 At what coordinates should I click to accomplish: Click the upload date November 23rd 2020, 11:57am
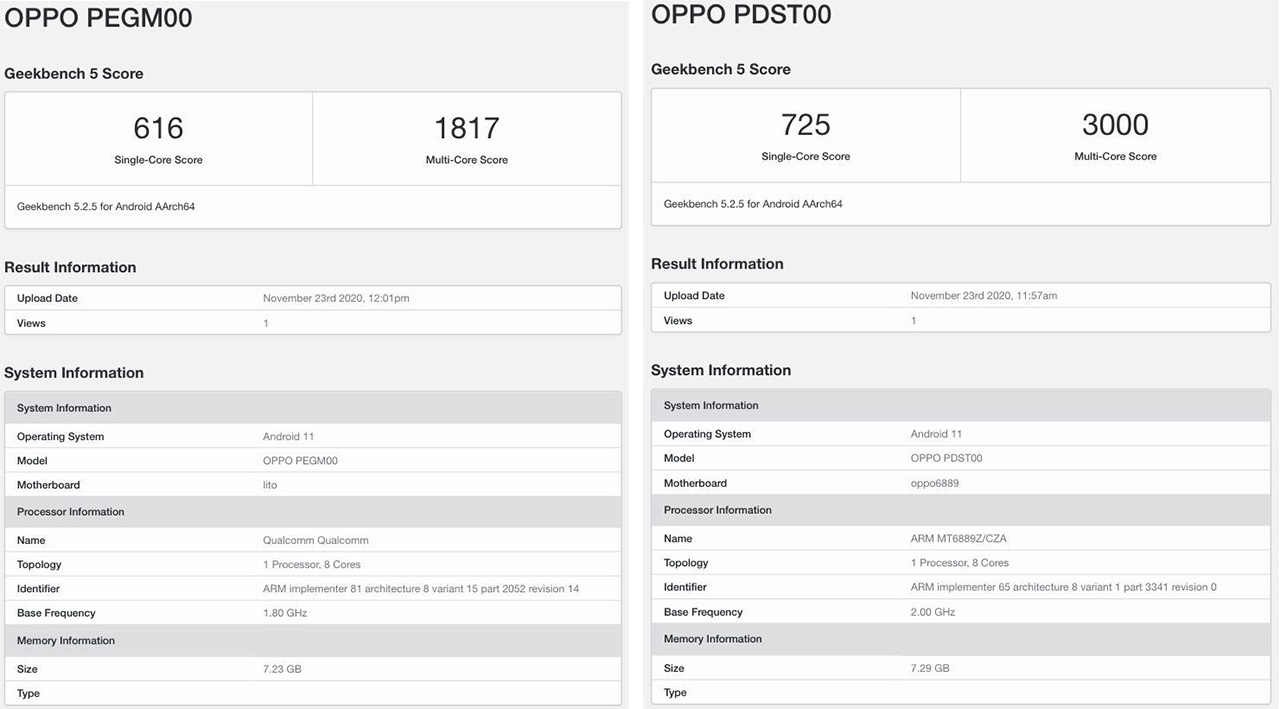pyautogui.click(x=984, y=296)
